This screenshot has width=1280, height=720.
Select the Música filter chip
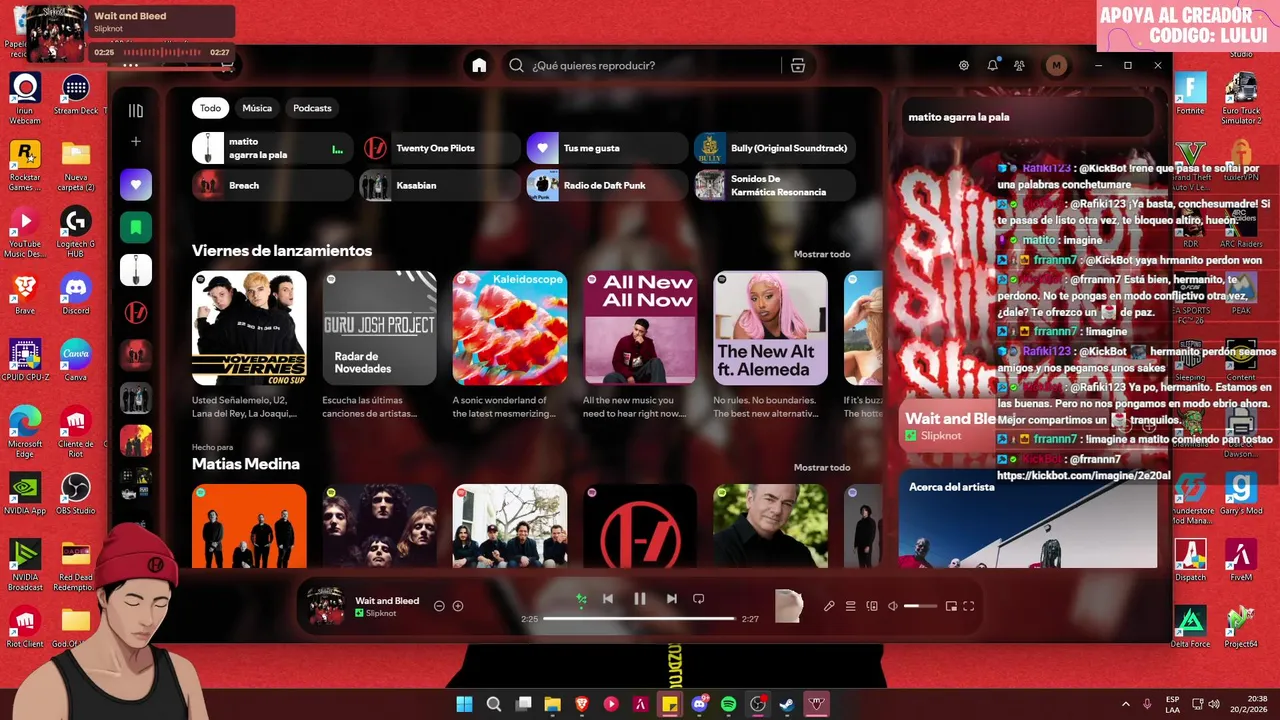click(x=257, y=108)
